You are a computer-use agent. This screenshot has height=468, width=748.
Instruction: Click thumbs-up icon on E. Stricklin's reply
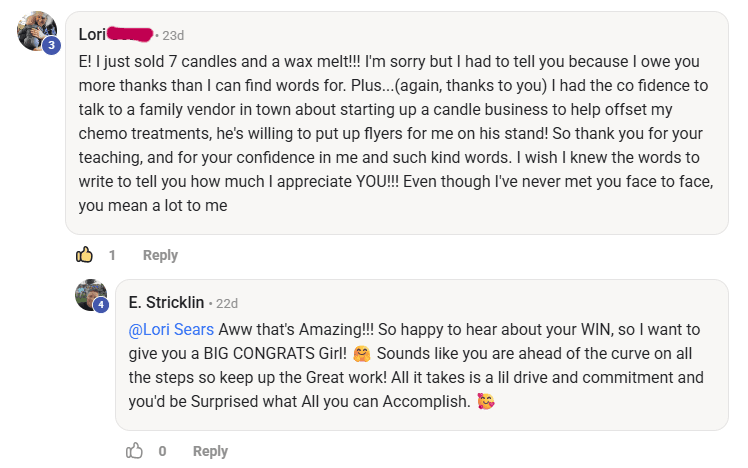[135, 451]
